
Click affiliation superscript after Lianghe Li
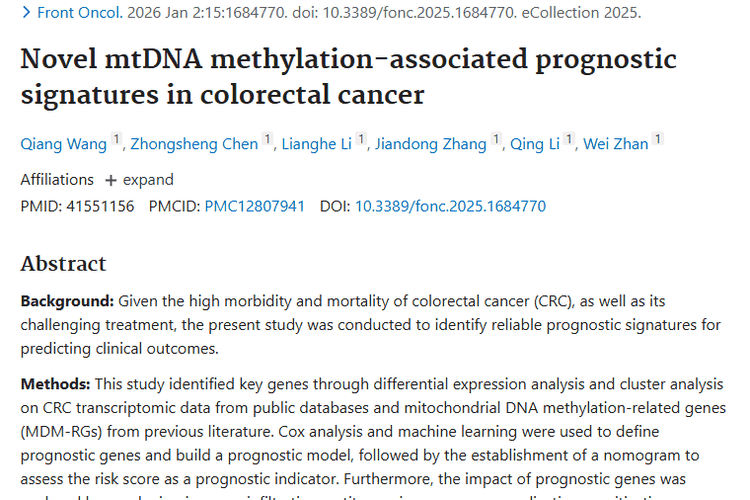361,140
